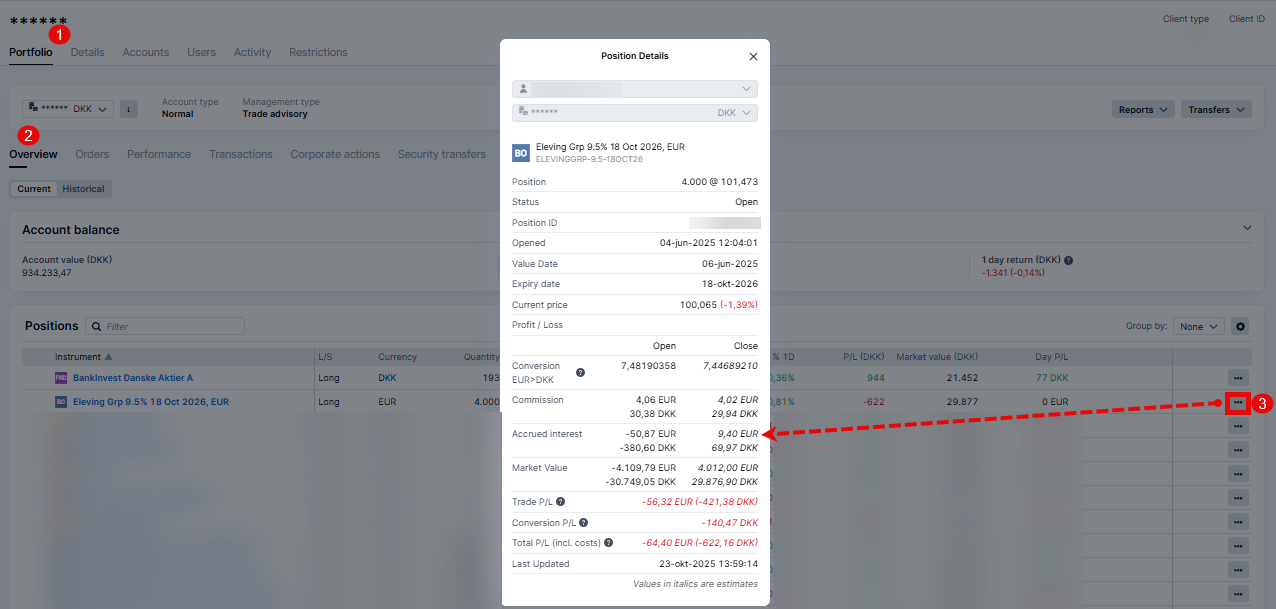
Task: Open the Accounts tab
Action: [x=146, y=52]
